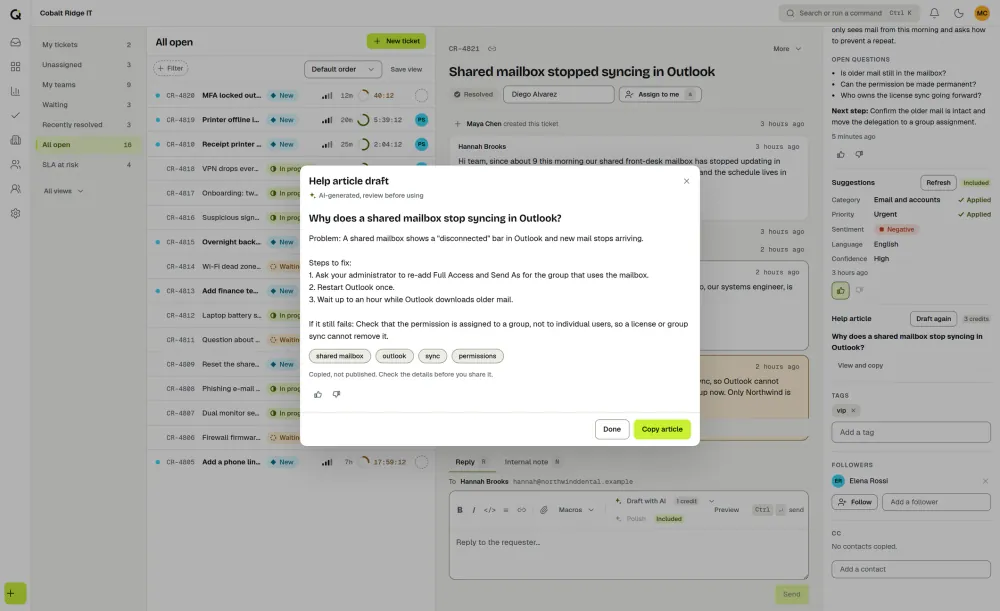Click Draft again for help article
This screenshot has height=611, width=1000.
pos(933,318)
